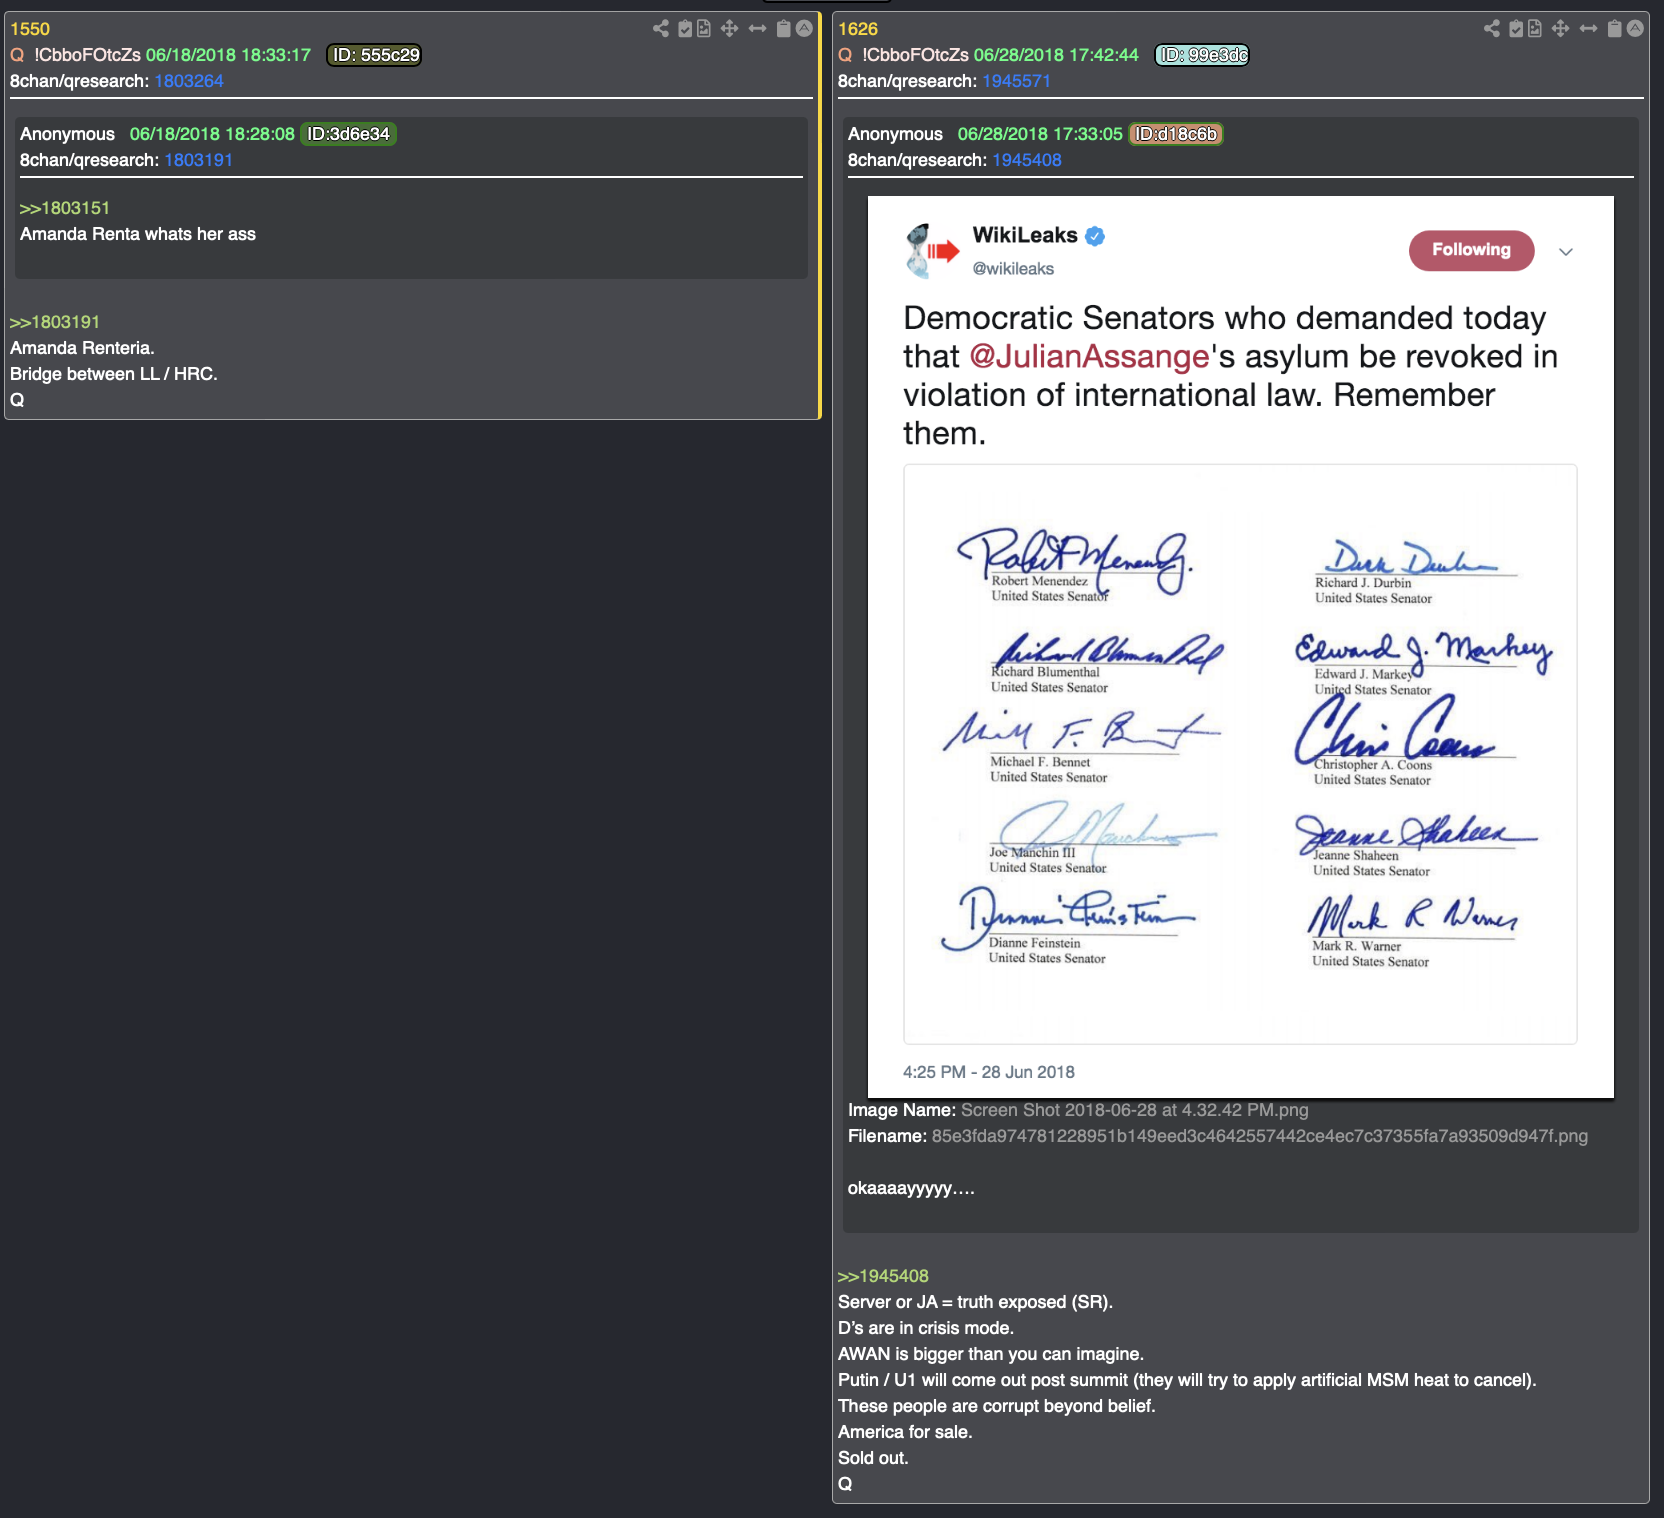The width and height of the screenshot is (1664, 1518).
Task: Follow quoted reply link >>1803191
Action: click(55, 322)
